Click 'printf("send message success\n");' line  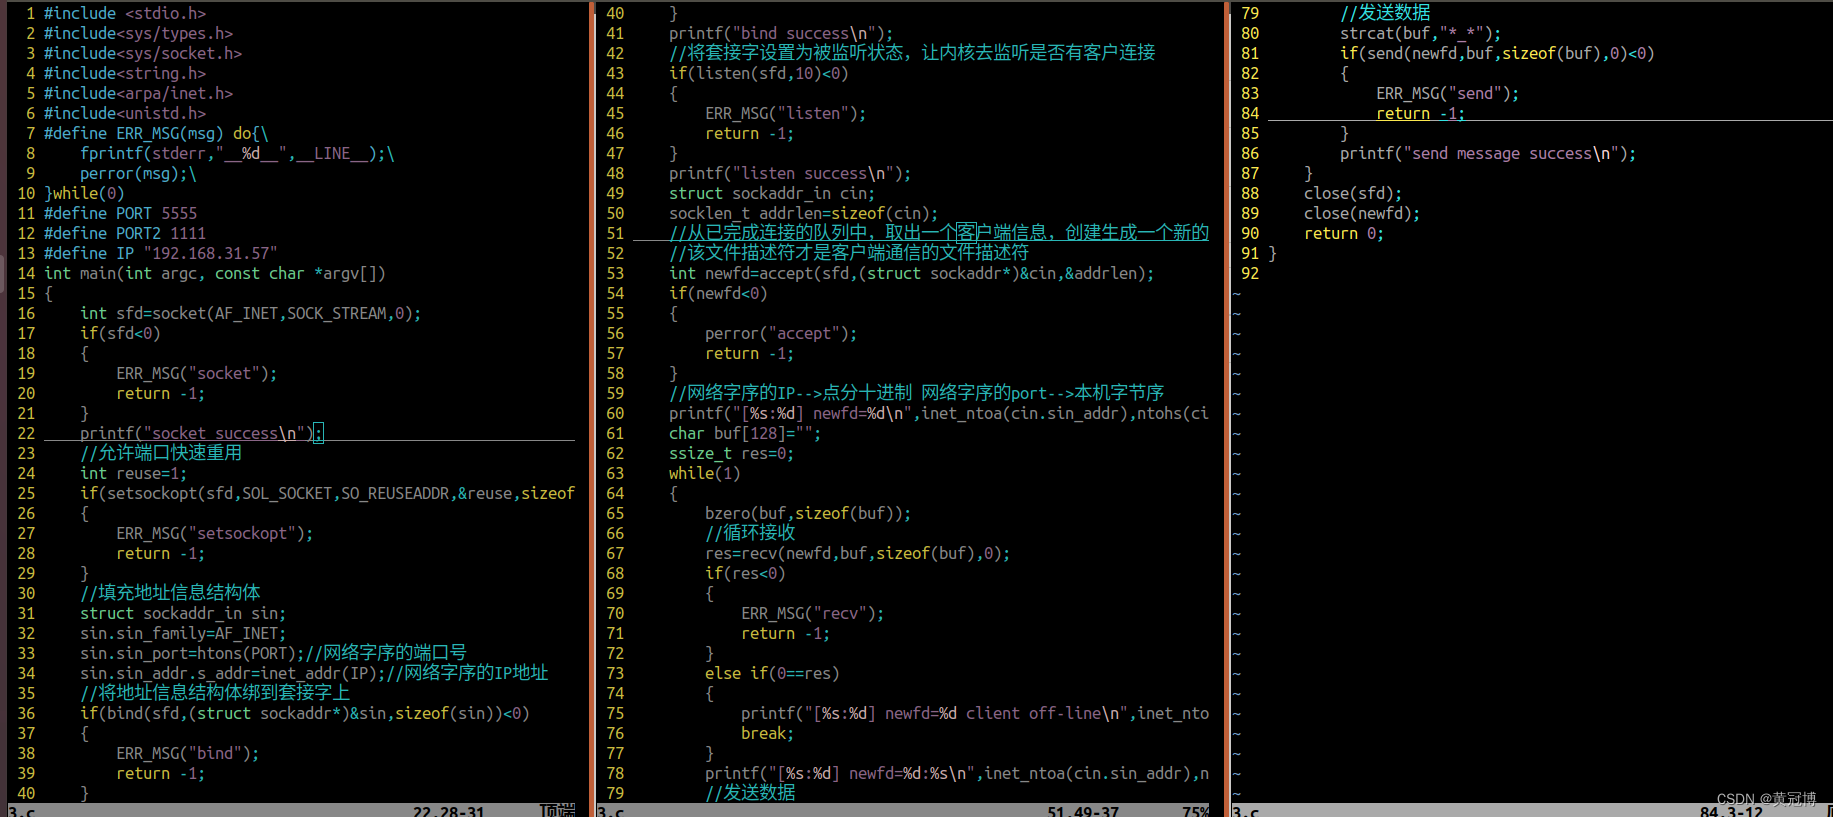click(1489, 153)
